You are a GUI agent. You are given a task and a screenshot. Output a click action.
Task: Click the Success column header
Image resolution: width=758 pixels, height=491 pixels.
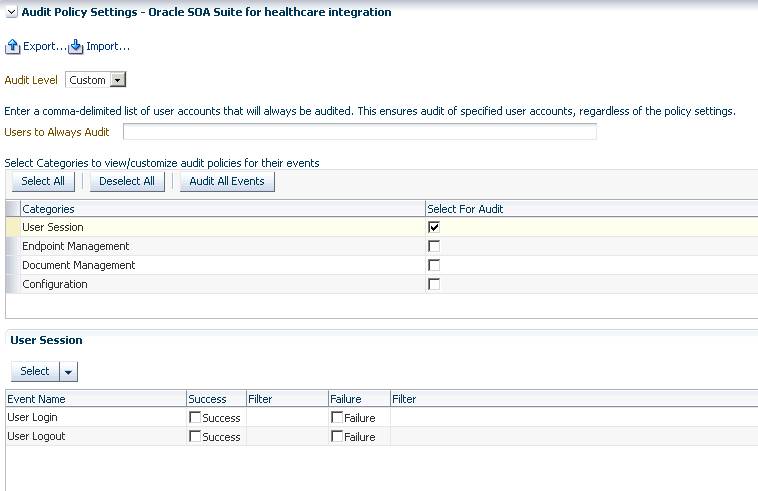point(217,399)
